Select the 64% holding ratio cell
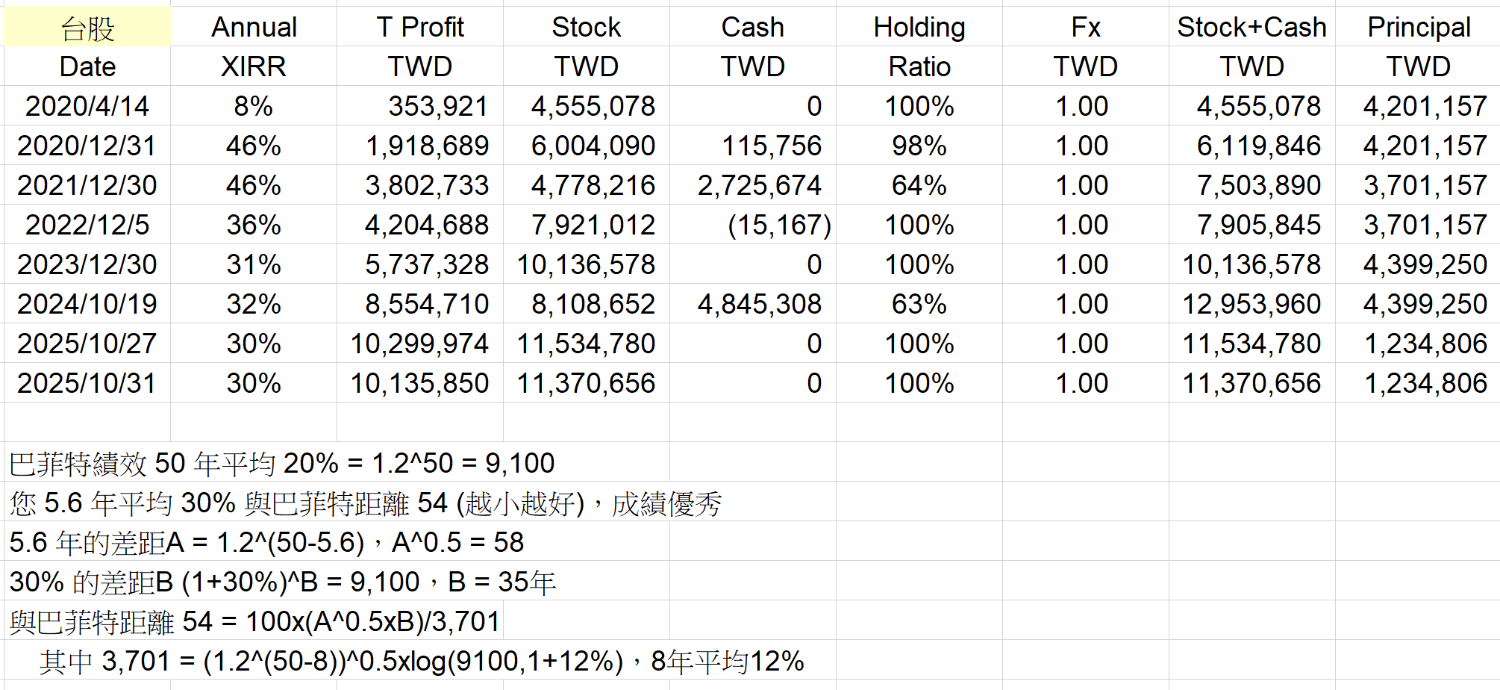This screenshot has width=1500, height=690. (x=919, y=185)
